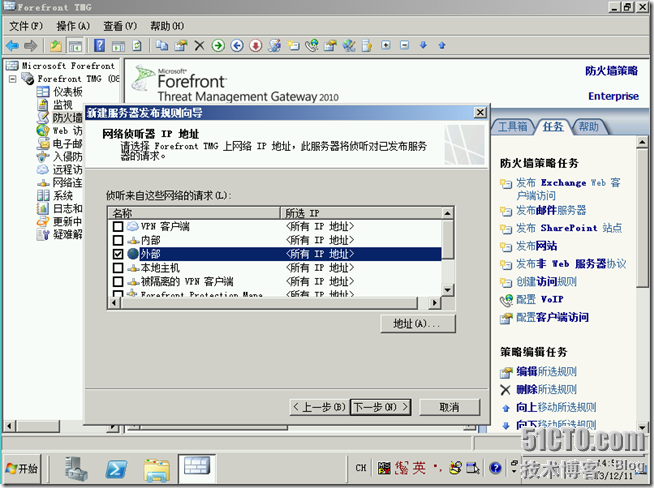Check the VPN 客户端 network checkbox
This screenshot has height=488, width=654.
[x=118, y=226]
